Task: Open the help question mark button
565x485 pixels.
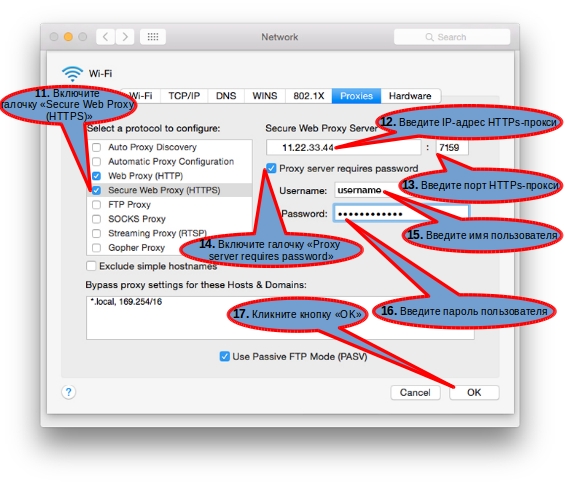Action: click(68, 392)
